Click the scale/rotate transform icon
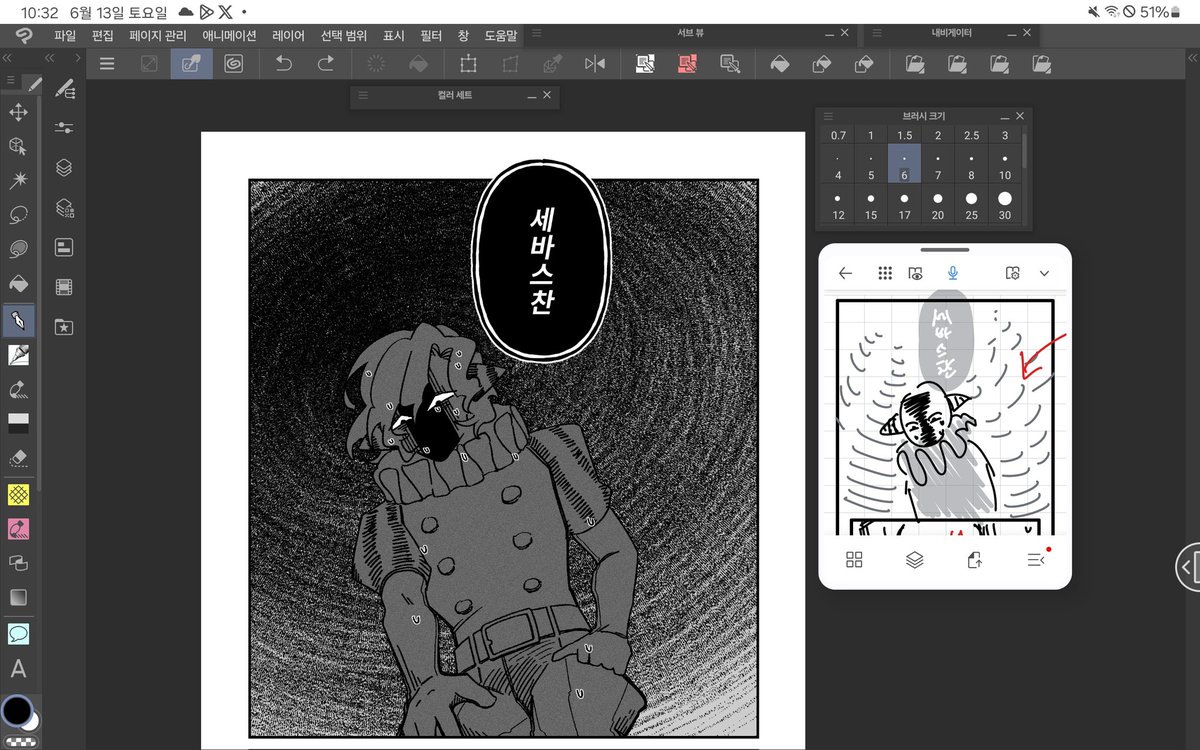 [x=467, y=64]
